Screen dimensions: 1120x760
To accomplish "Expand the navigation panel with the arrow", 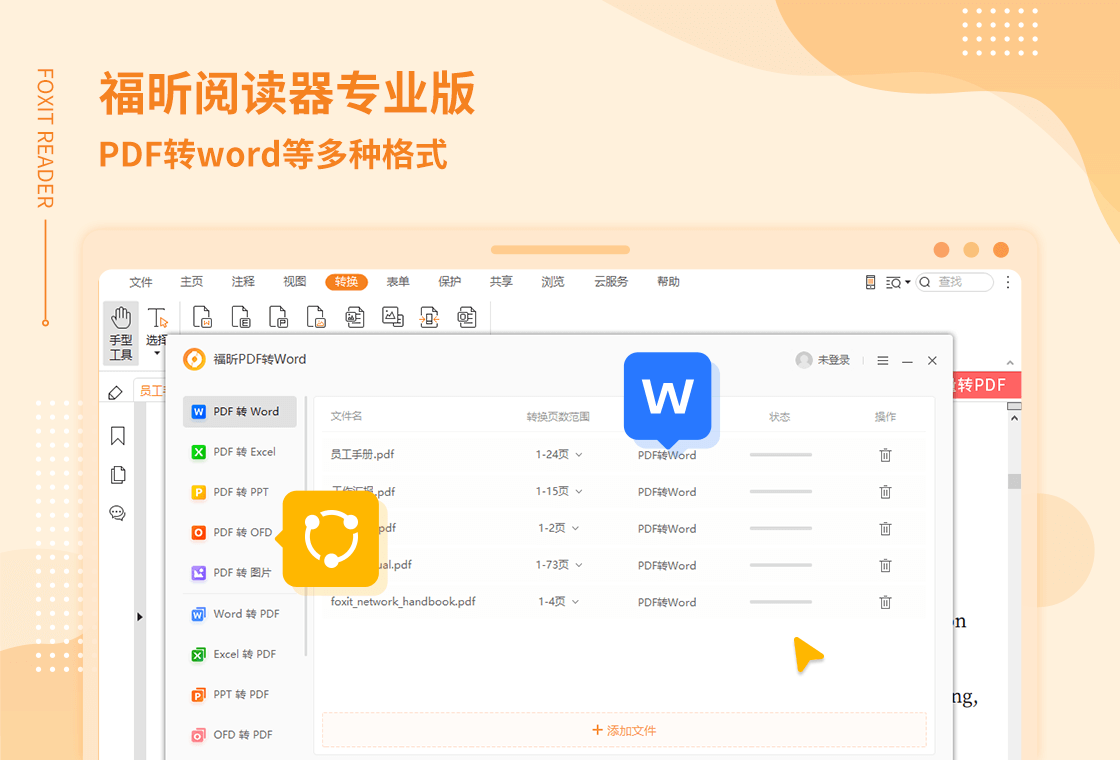I will pyautogui.click(x=139, y=616).
